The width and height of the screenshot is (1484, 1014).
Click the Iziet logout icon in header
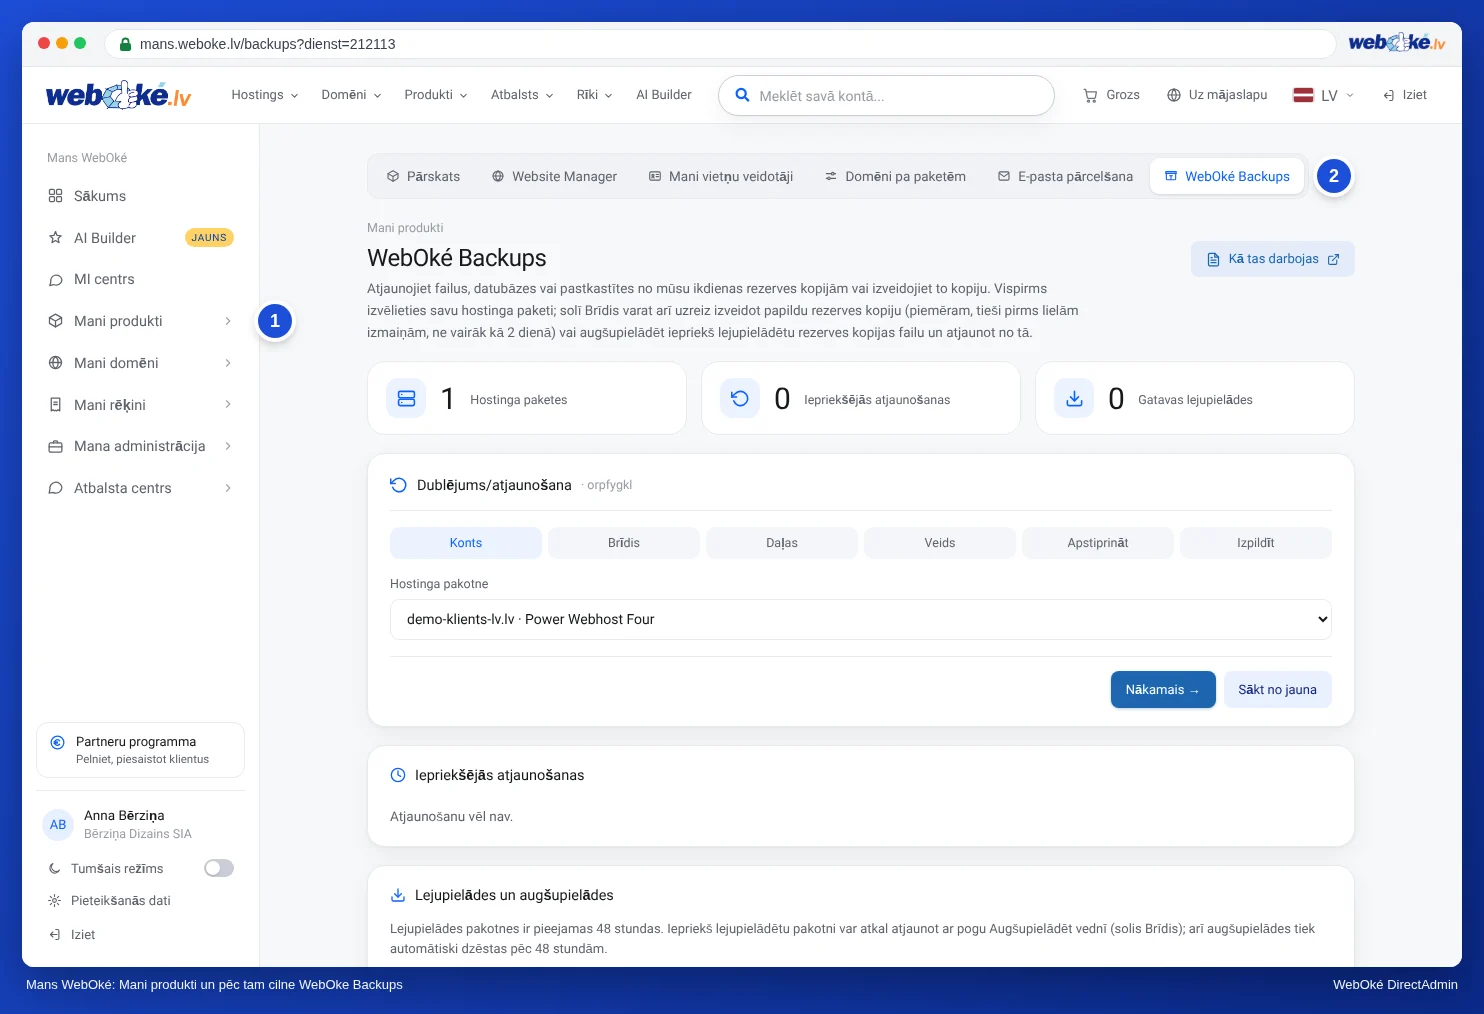coord(1389,95)
